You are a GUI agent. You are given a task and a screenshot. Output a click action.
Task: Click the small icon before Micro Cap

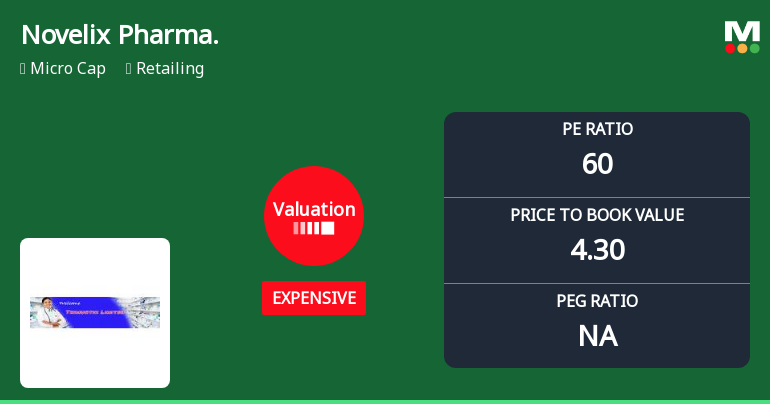pyautogui.click(x=23, y=69)
